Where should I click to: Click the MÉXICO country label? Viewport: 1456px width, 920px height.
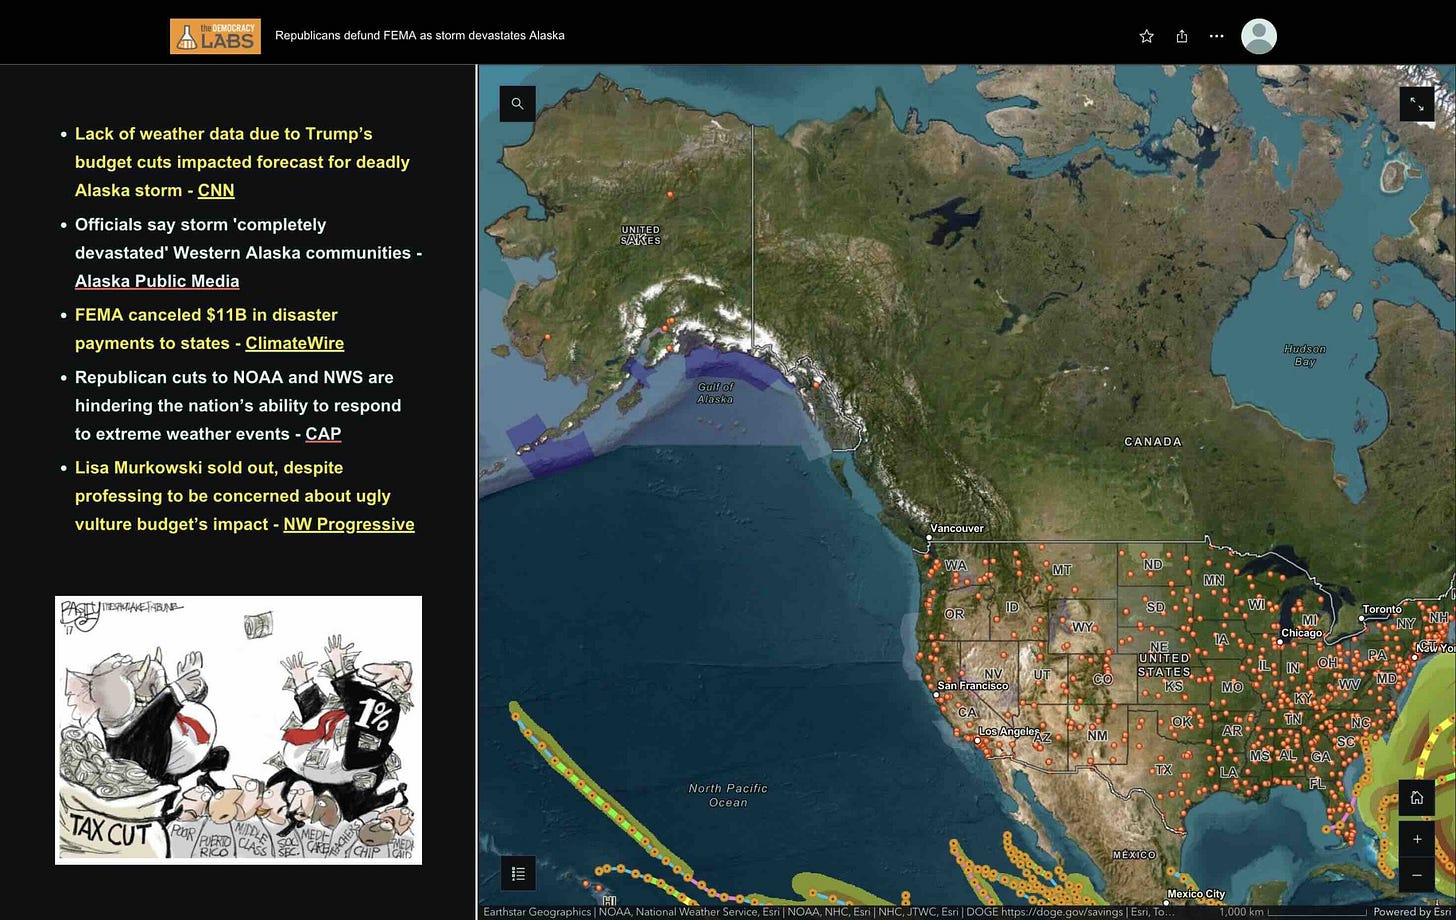point(1134,855)
